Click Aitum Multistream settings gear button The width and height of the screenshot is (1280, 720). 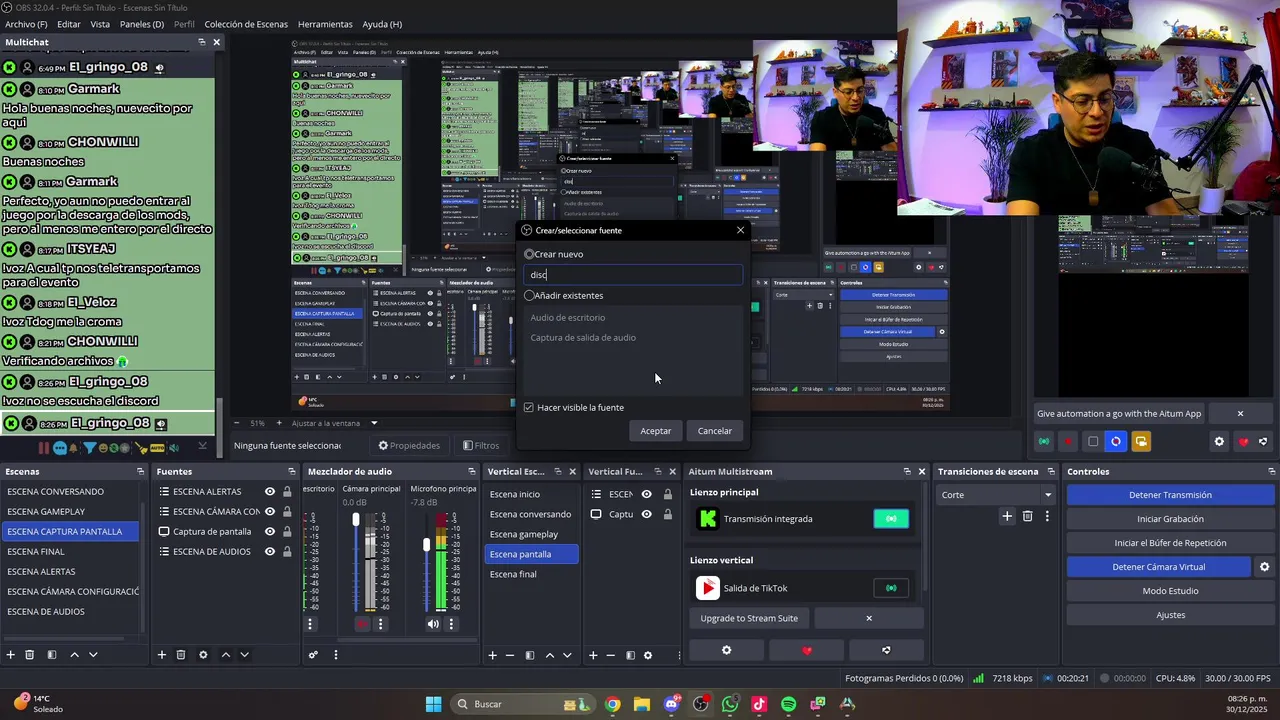pyautogui.click(x=727, y=650)
